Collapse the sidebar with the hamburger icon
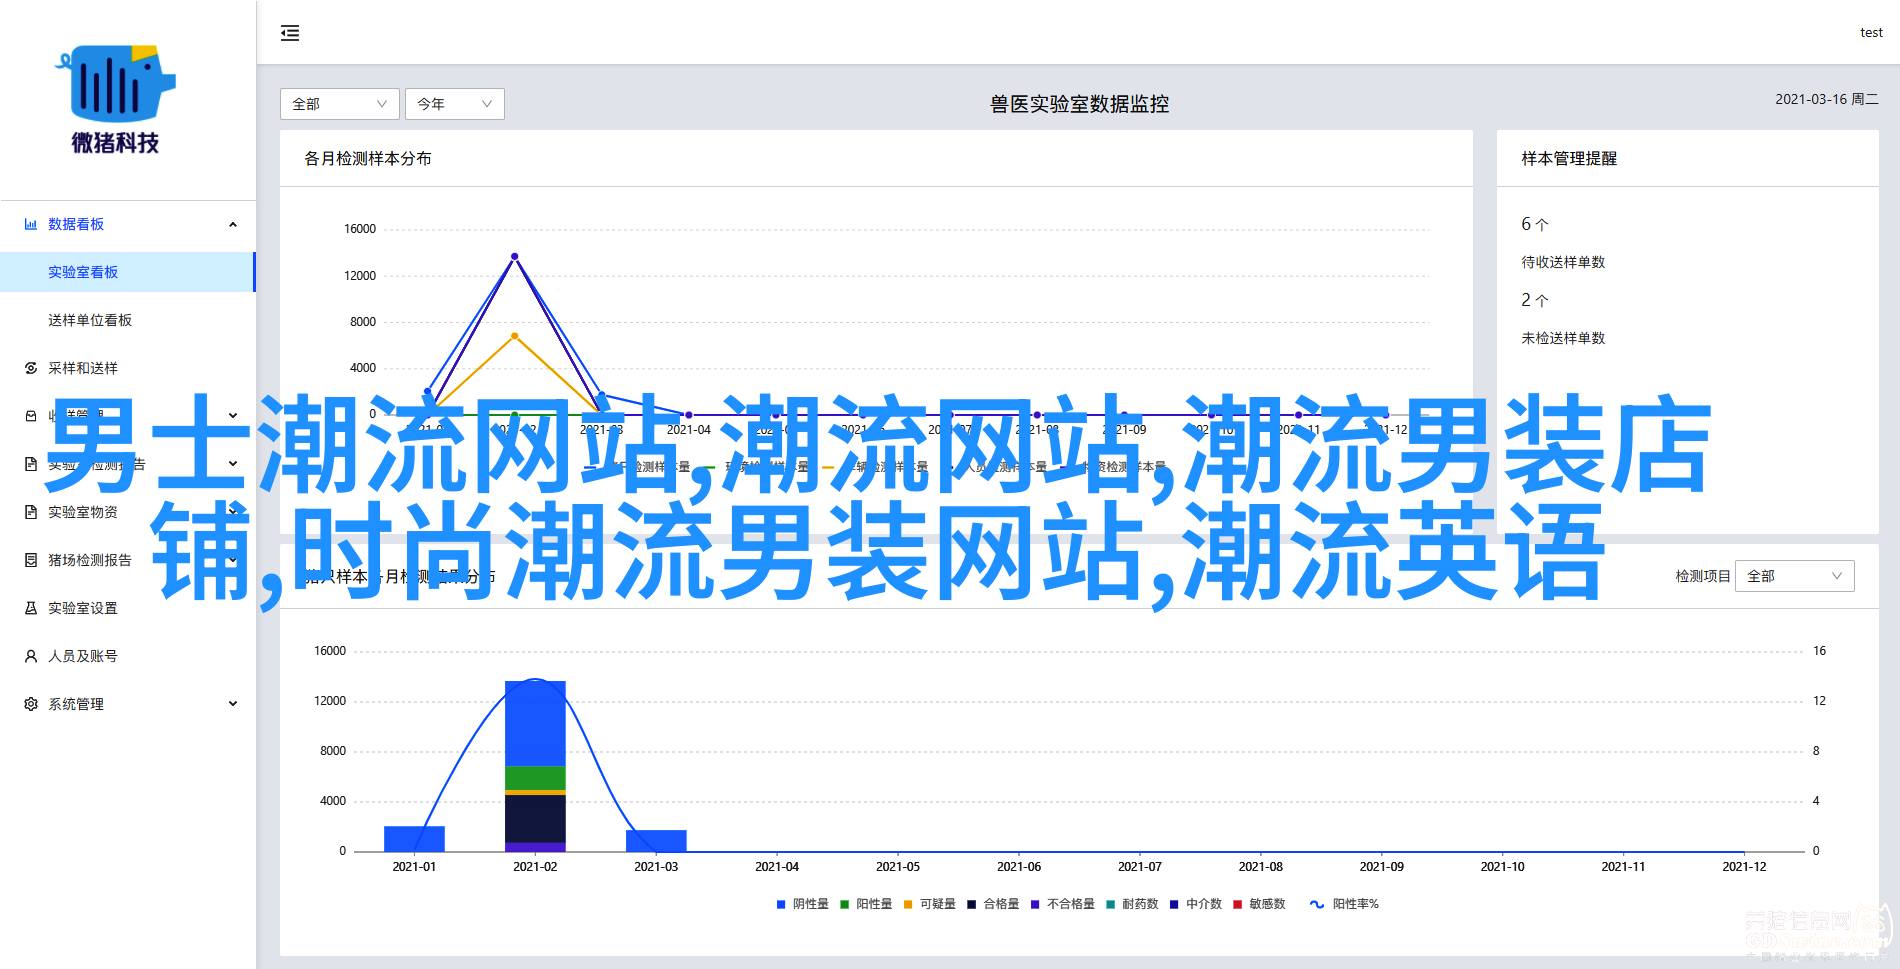This screenshot has width=1900, height=969. coord(290,33)
